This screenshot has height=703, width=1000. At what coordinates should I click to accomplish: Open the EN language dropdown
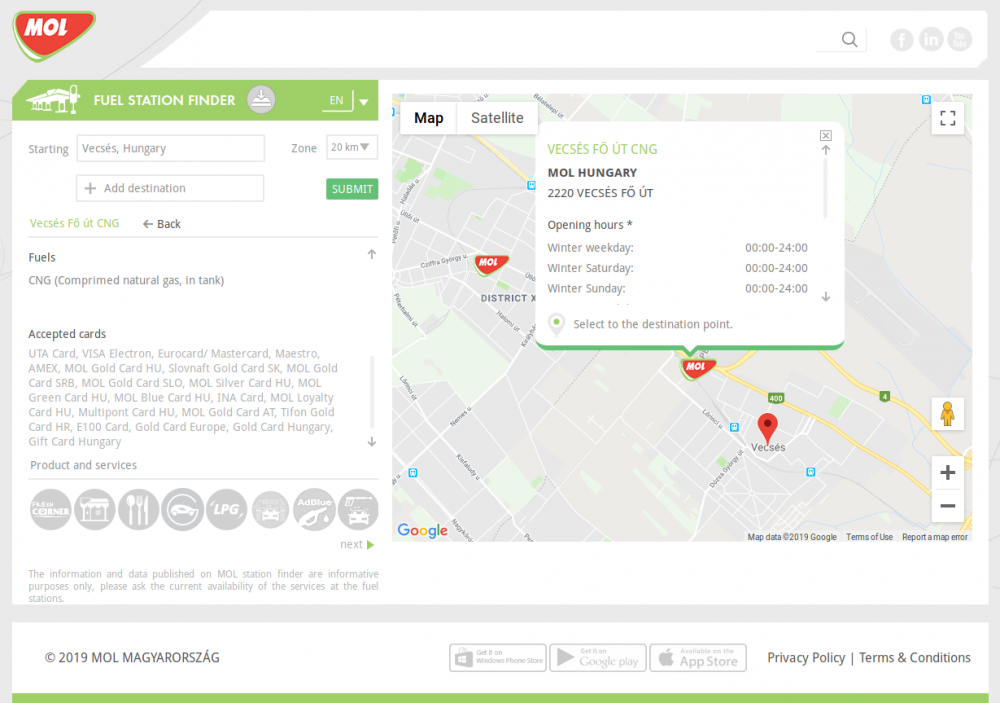coord(345,100)
